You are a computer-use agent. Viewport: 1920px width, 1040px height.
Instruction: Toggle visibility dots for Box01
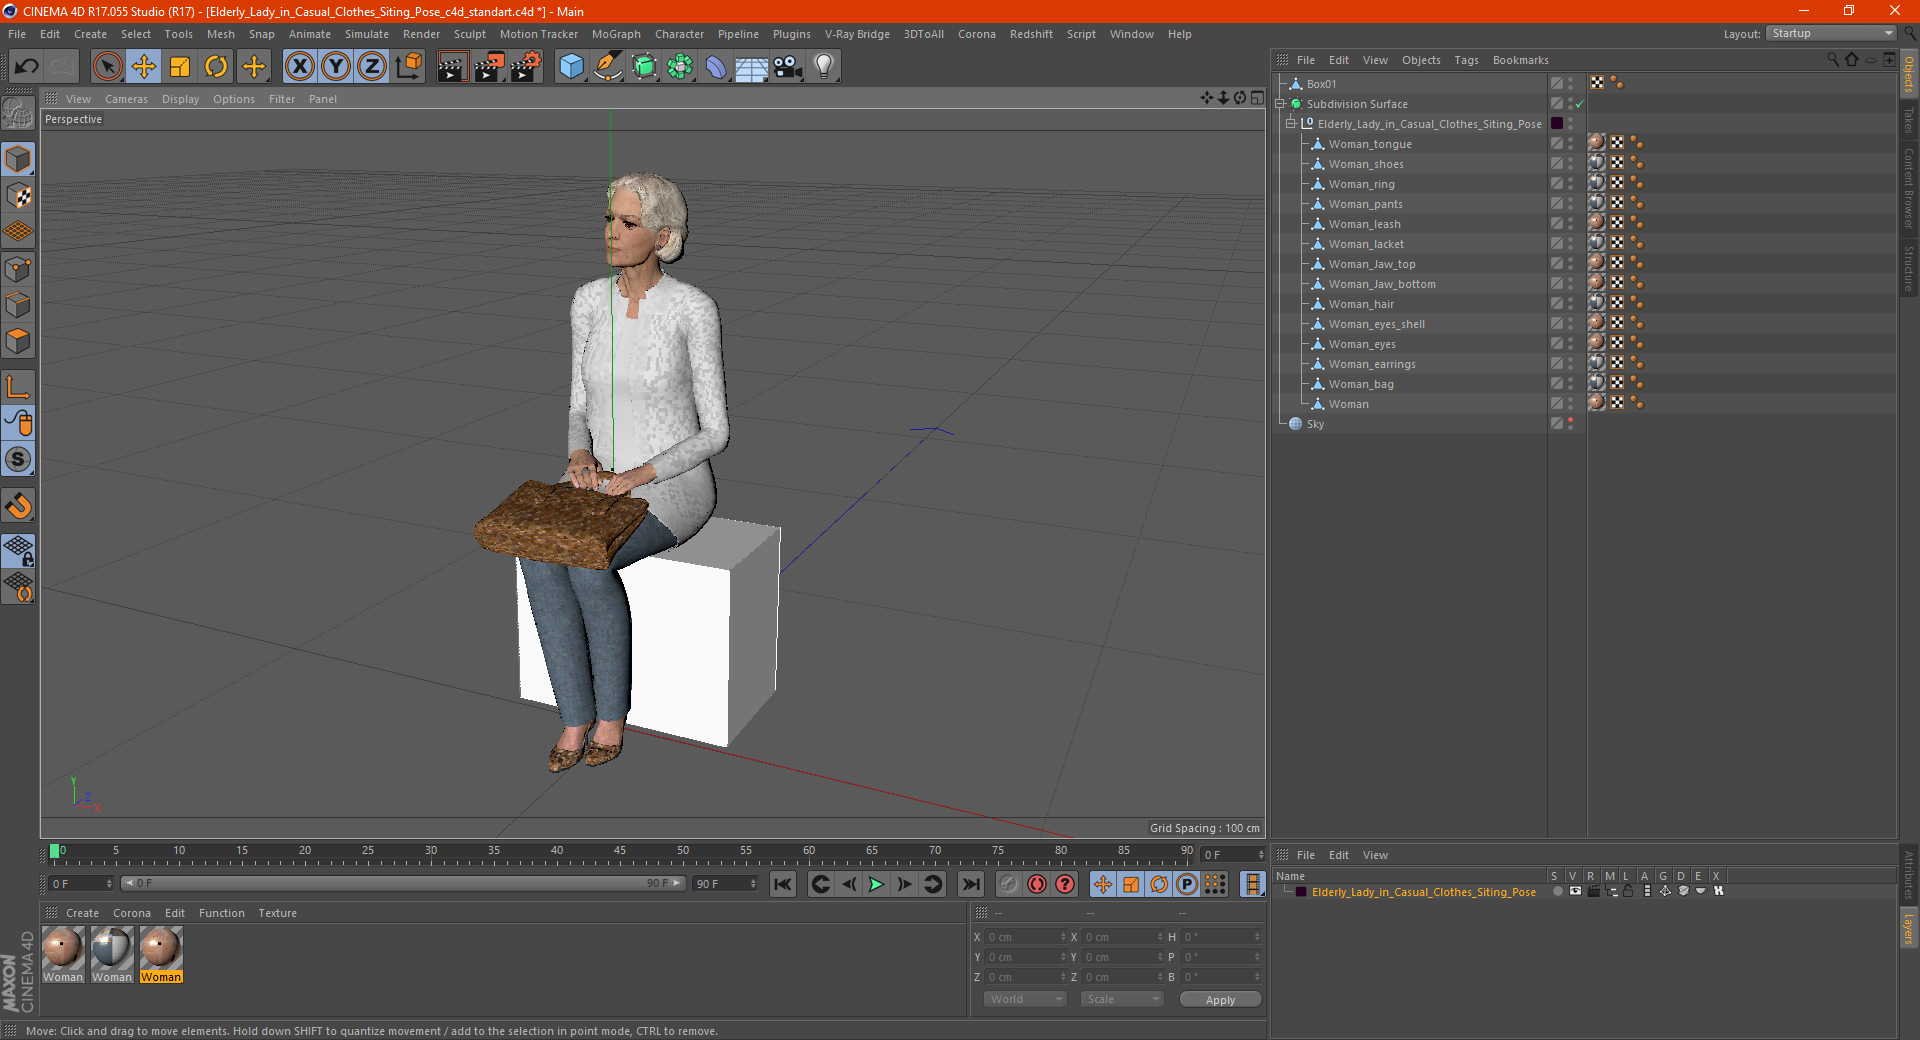(1571, 84)
